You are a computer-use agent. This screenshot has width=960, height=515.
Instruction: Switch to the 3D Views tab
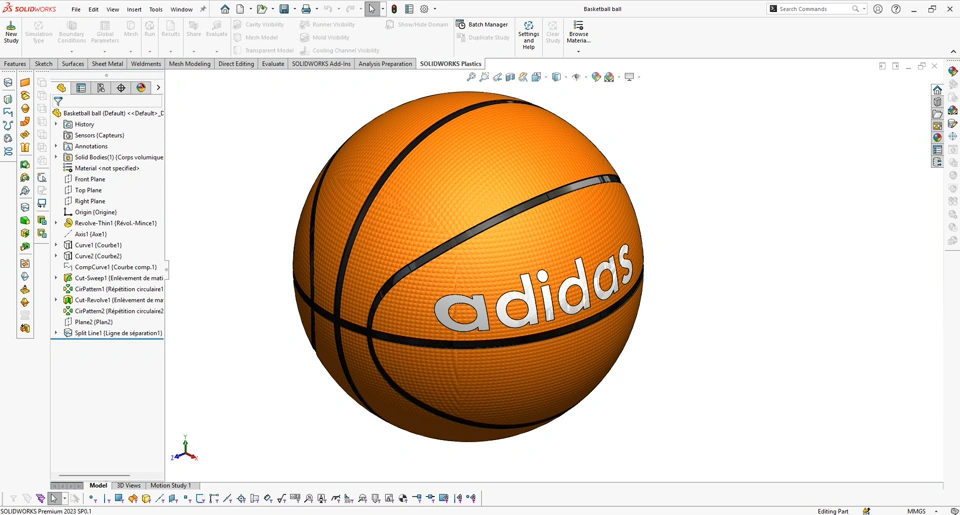pyautogui.click(x=129, y=486)
